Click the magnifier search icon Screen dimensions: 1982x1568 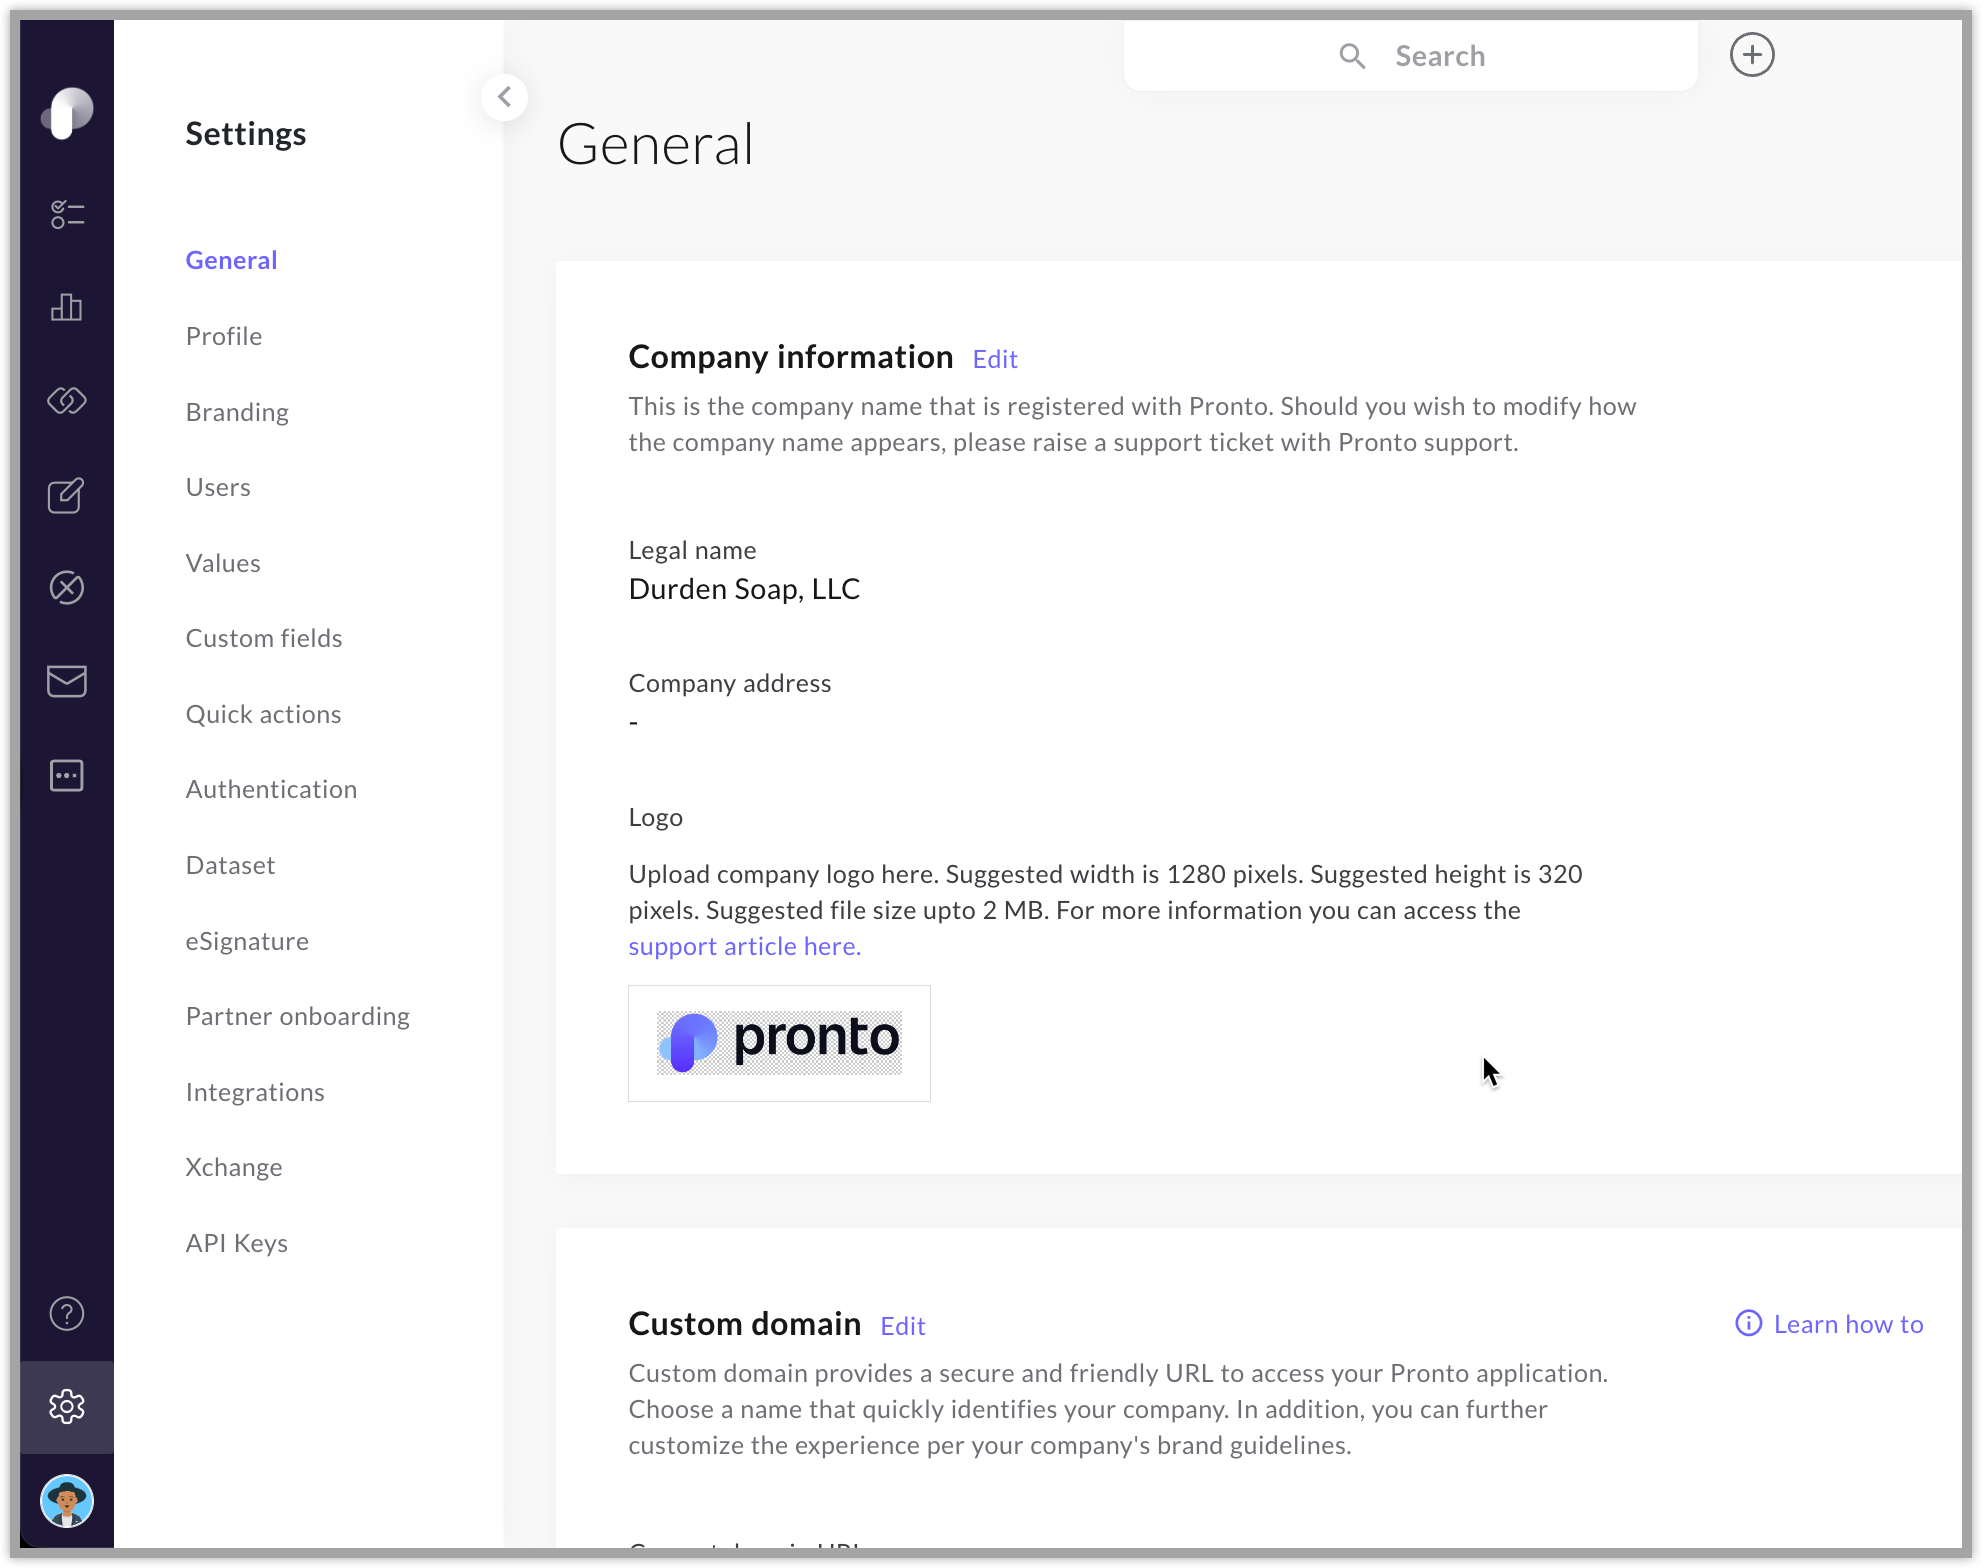pos(1352,56)
